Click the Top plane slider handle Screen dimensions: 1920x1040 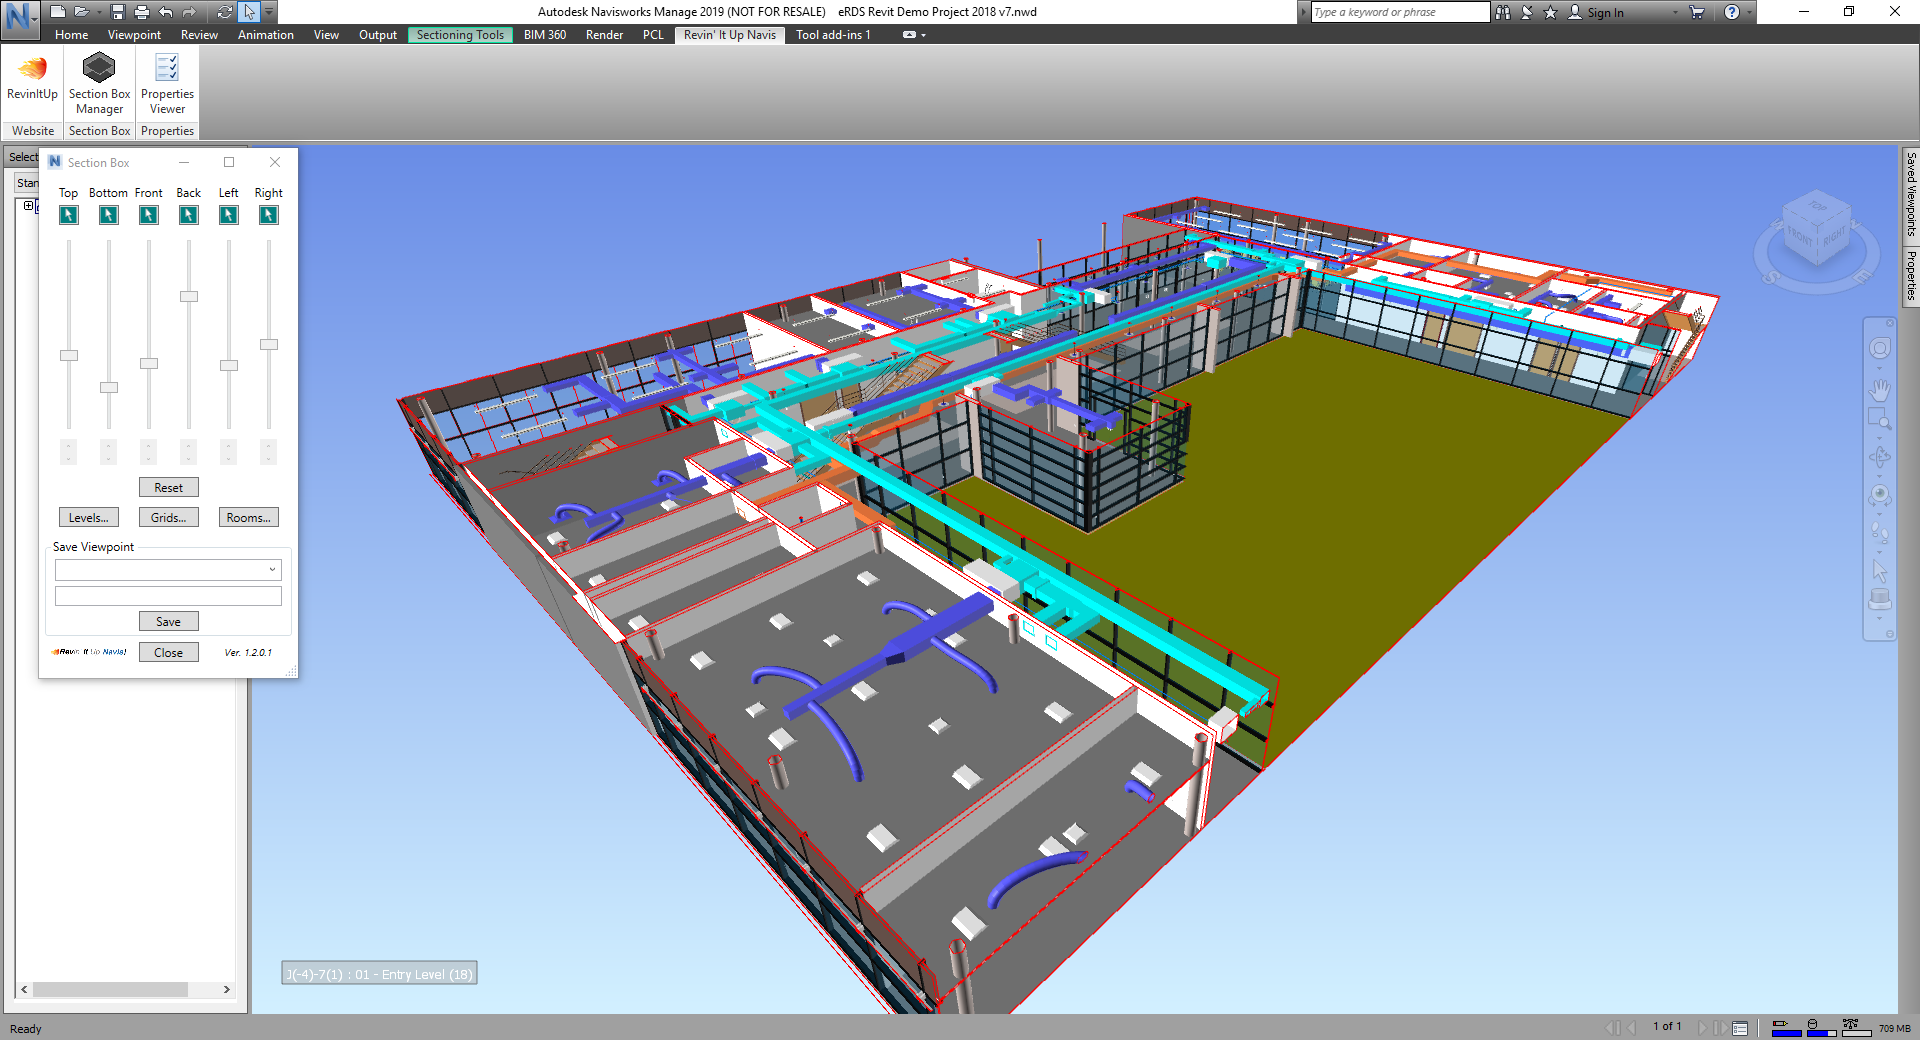69,355
